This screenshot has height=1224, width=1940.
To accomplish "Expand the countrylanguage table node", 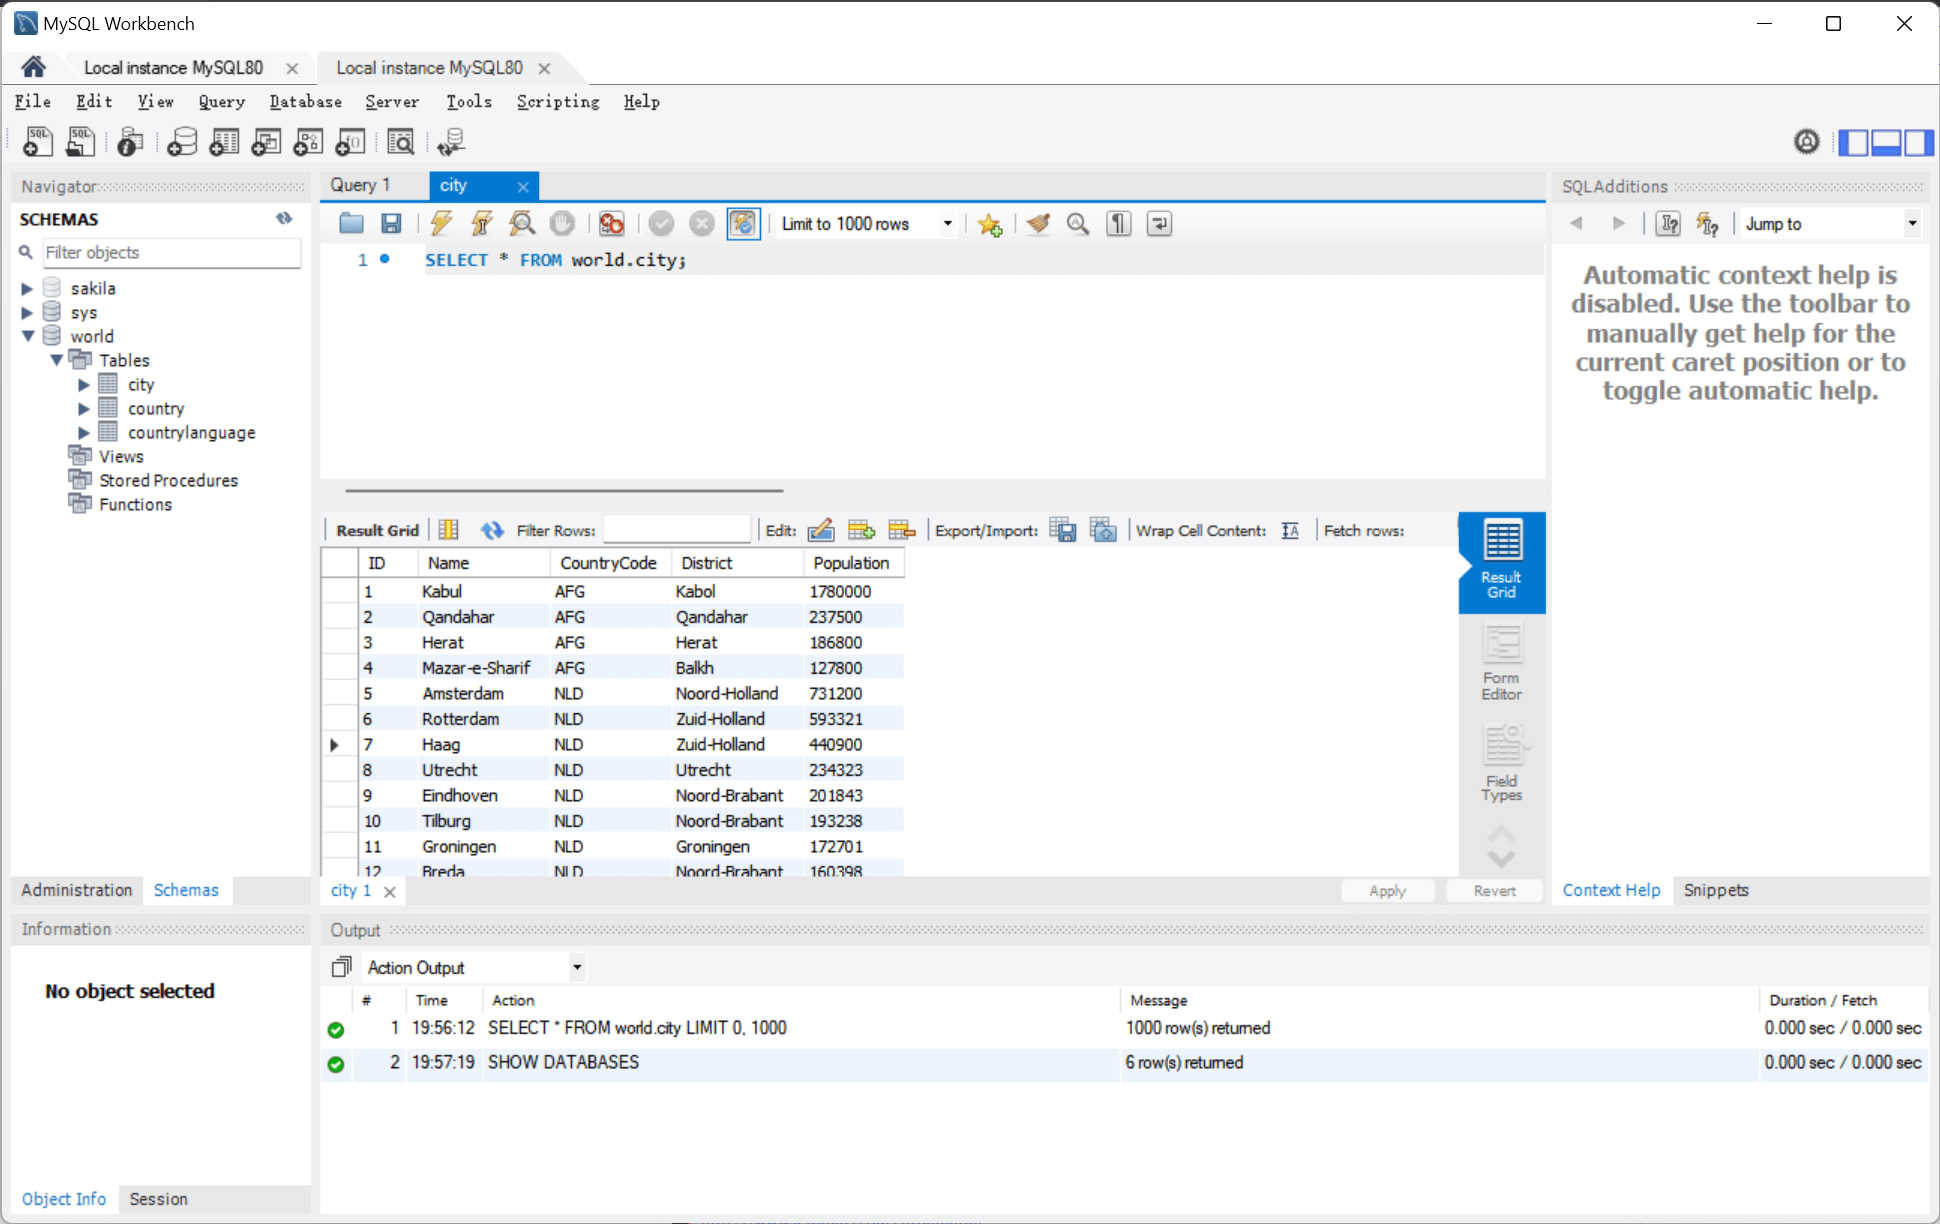I will click(x=84, y=432).
